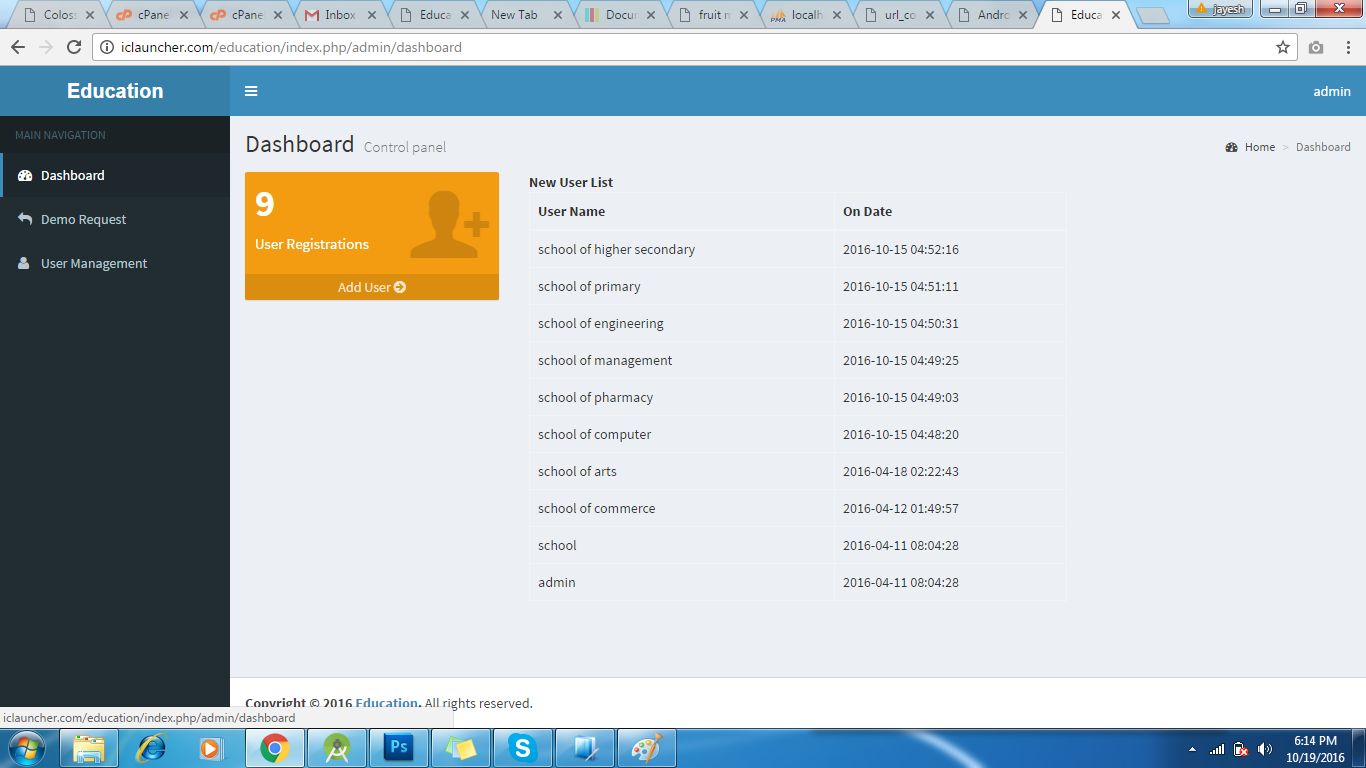Close the active Educa tab
This screenshot has width=1366, height=768.
1116,15
